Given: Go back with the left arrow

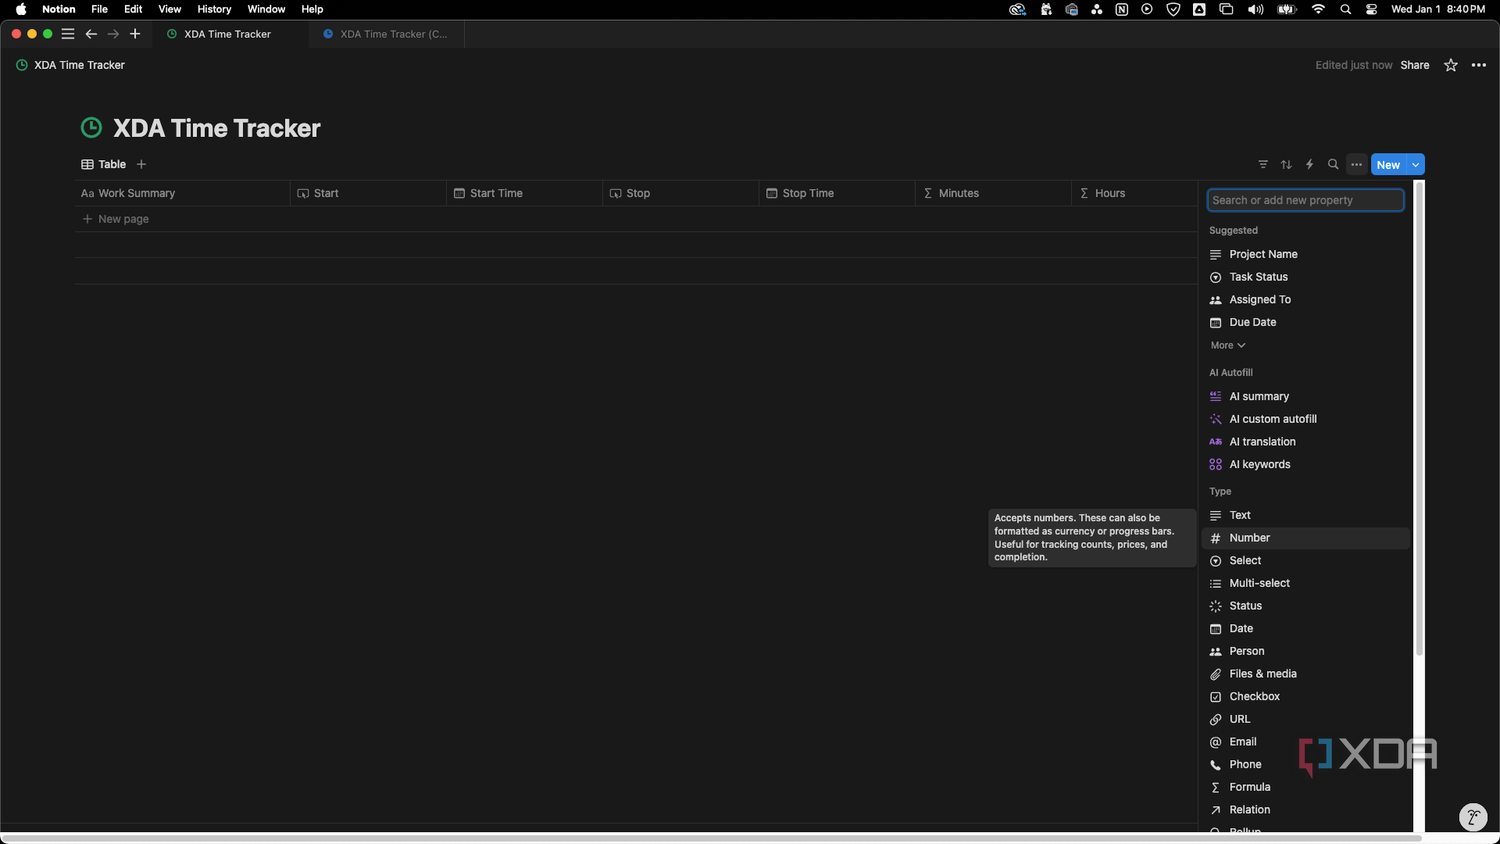Looking at the screenshot, I should click(x=91, y=34).
